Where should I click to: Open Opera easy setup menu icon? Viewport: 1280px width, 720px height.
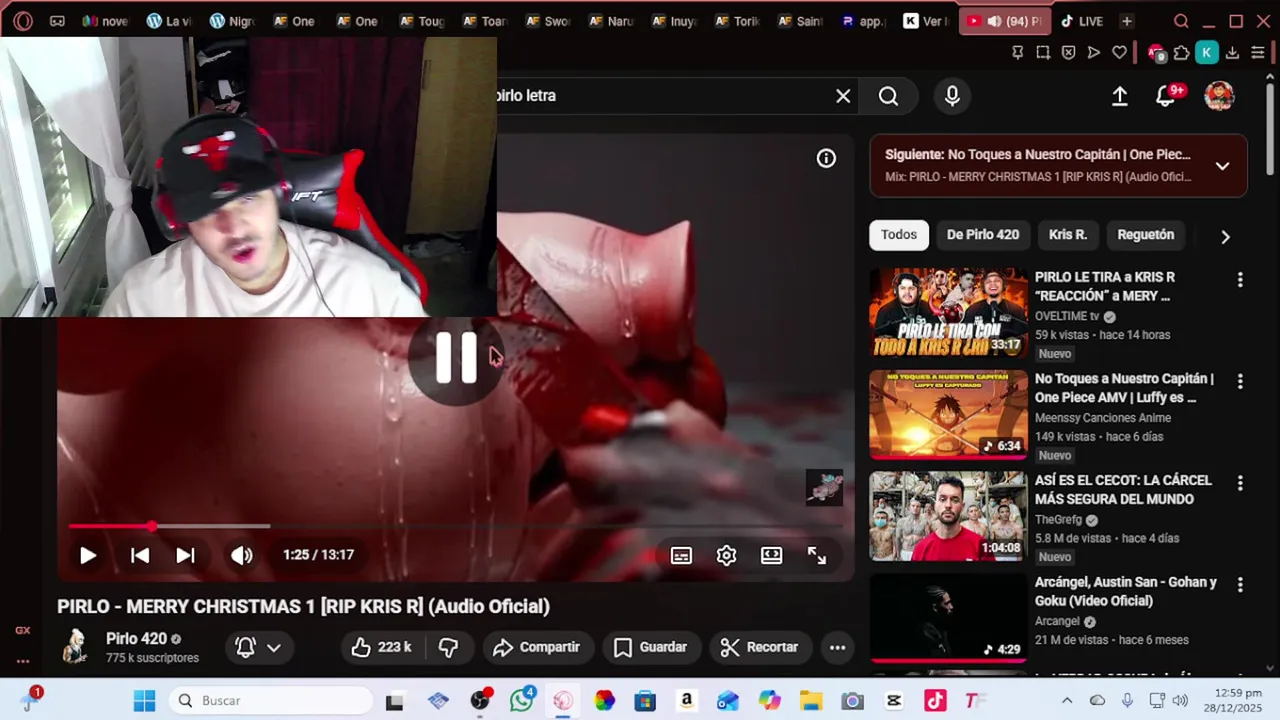tap(1258, 53)
